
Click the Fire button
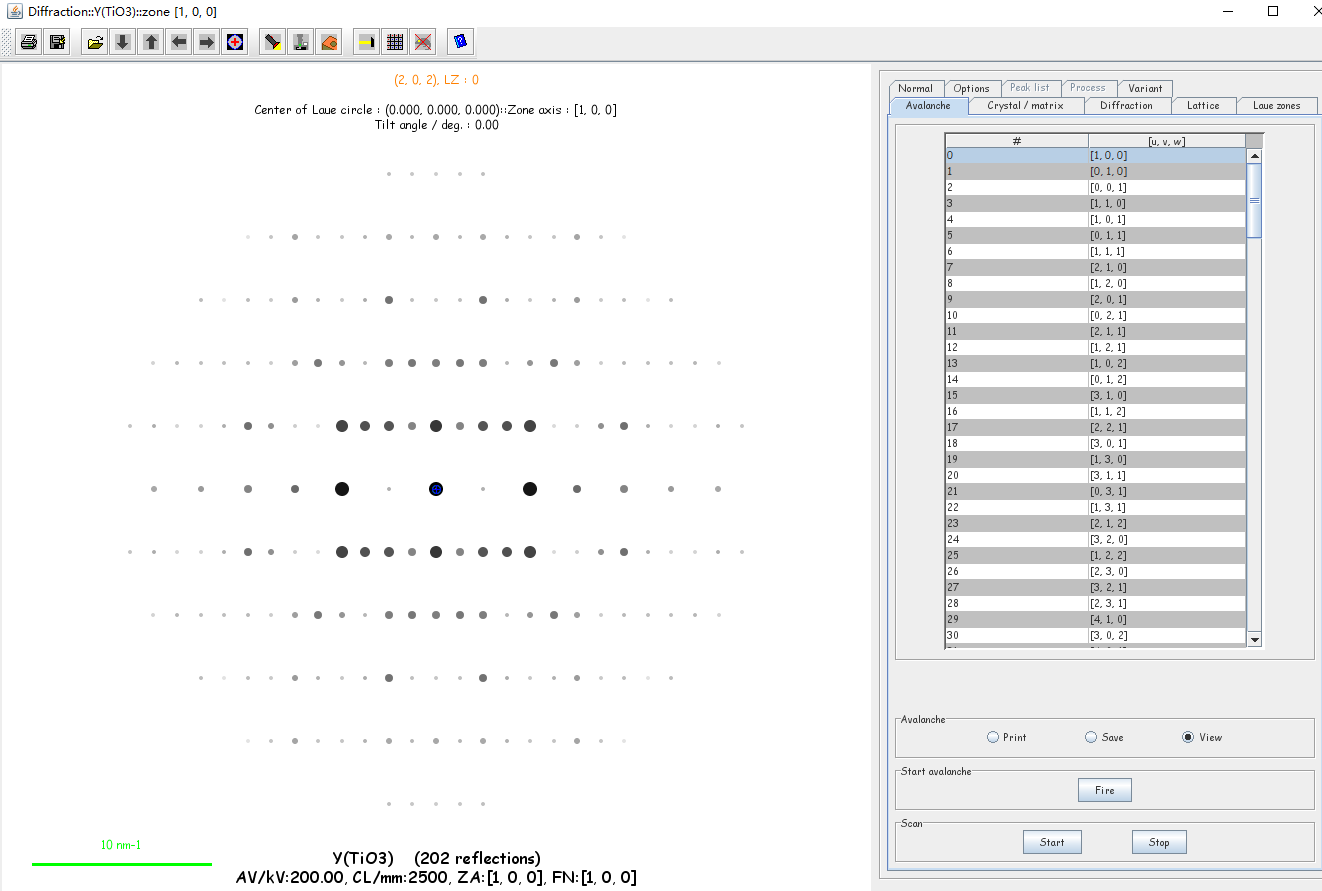1104,790
